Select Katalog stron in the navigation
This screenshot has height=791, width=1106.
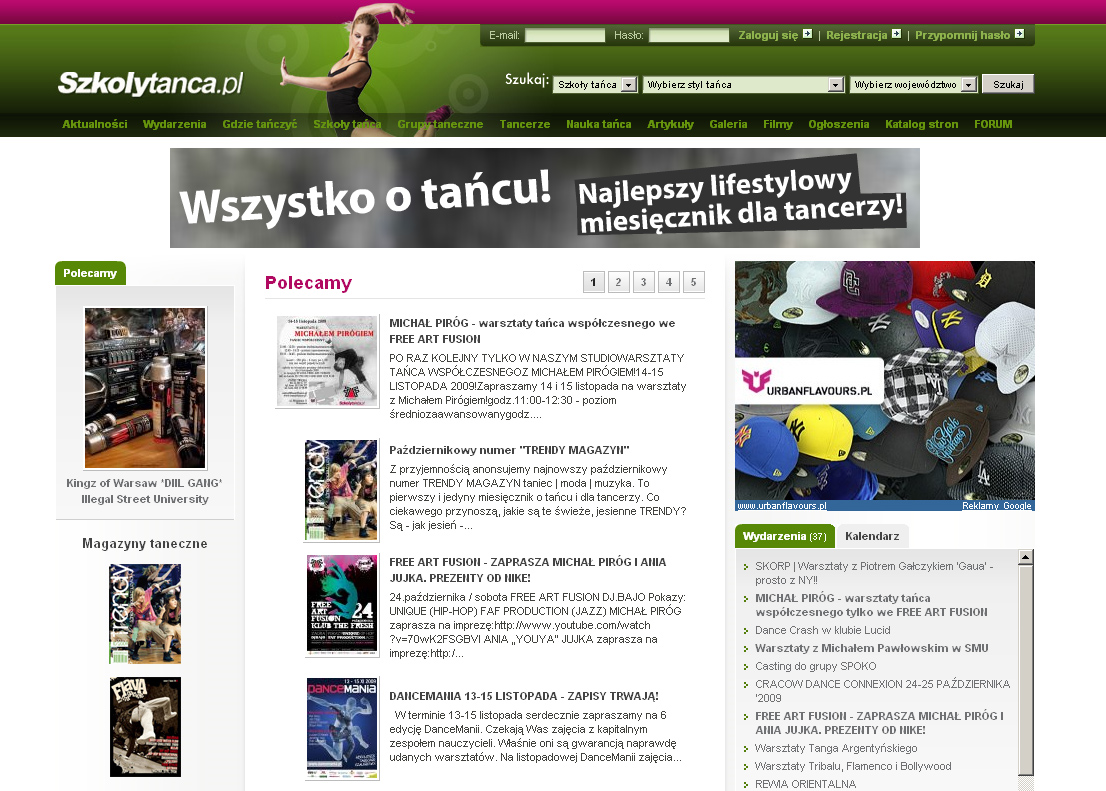pyautogui.click(x=921, y=124)
